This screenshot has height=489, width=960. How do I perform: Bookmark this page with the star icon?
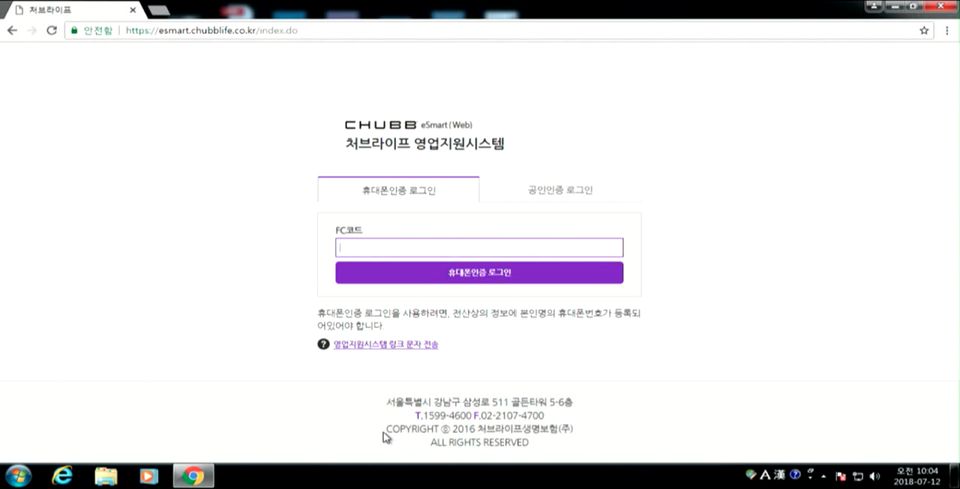pyautogui.click(x=924, y=31)
